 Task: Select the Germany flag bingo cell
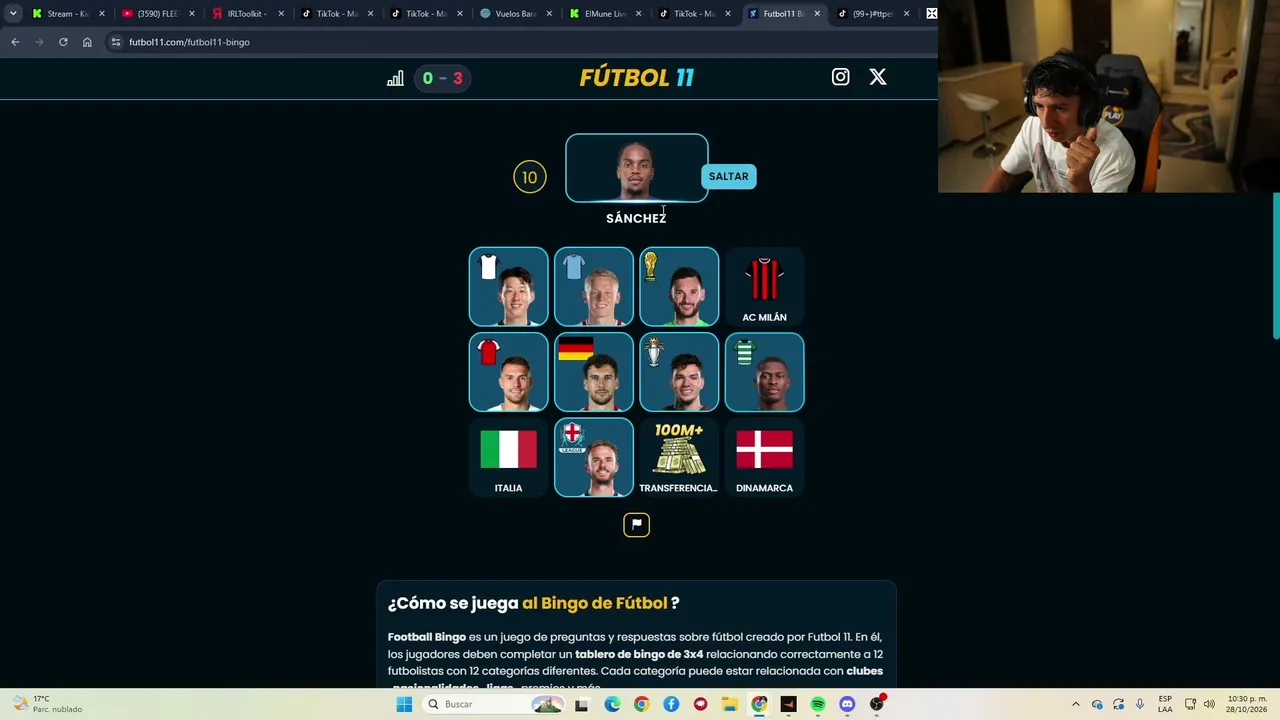pos(594,372)
